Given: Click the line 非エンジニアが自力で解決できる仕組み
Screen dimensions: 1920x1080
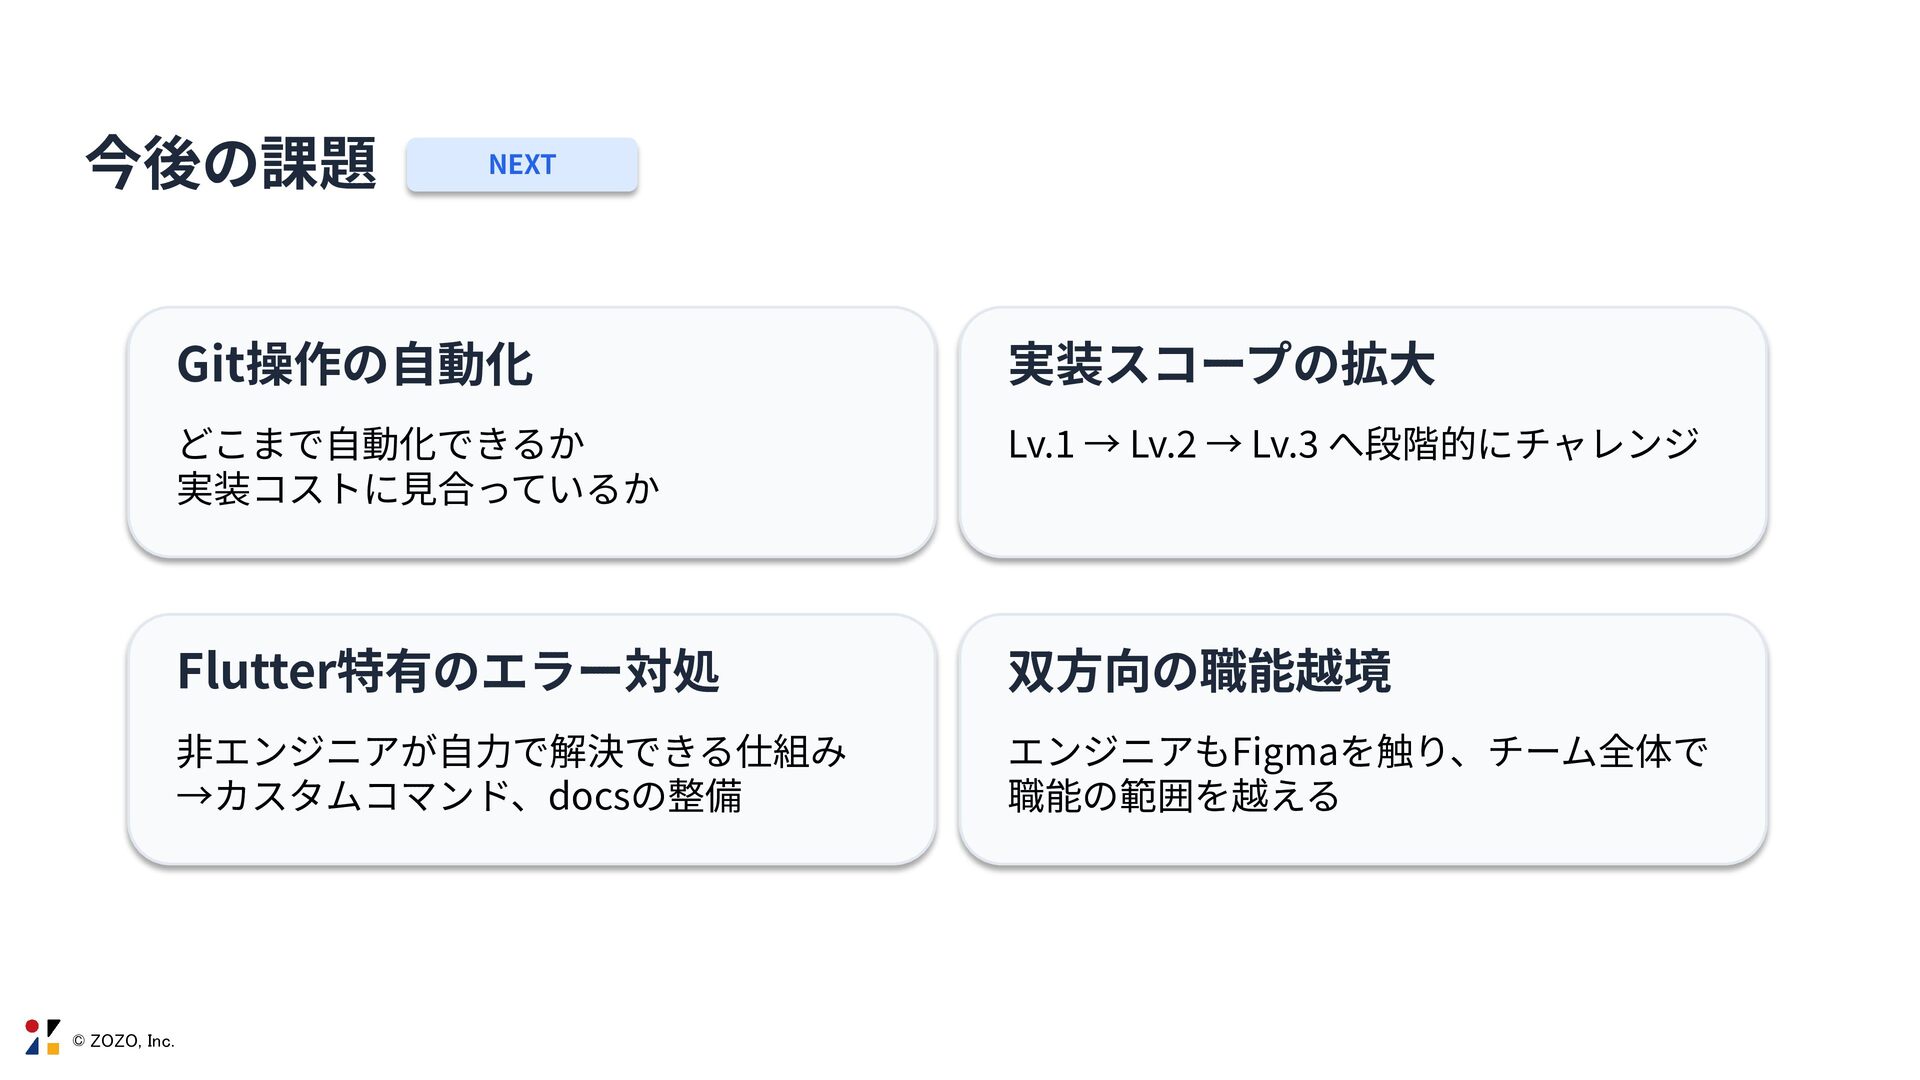Looking at the screenshot, I should (x=511, y=751).
